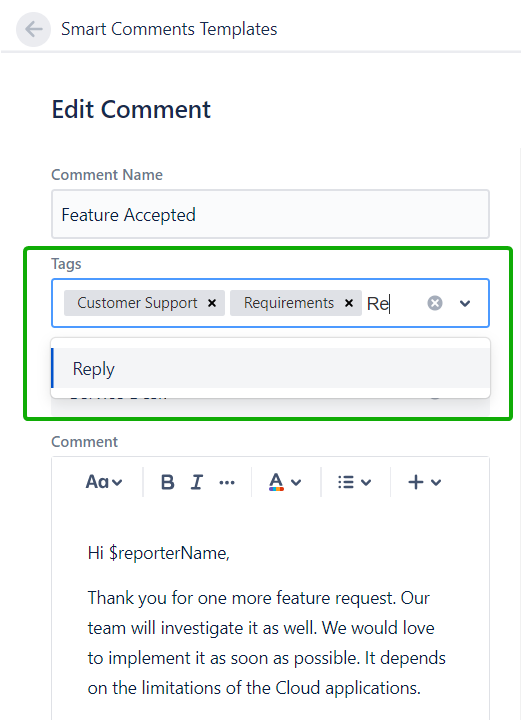Remove the Customer Support tag
This screenshot has height=720, width=521.
[212, 303]
